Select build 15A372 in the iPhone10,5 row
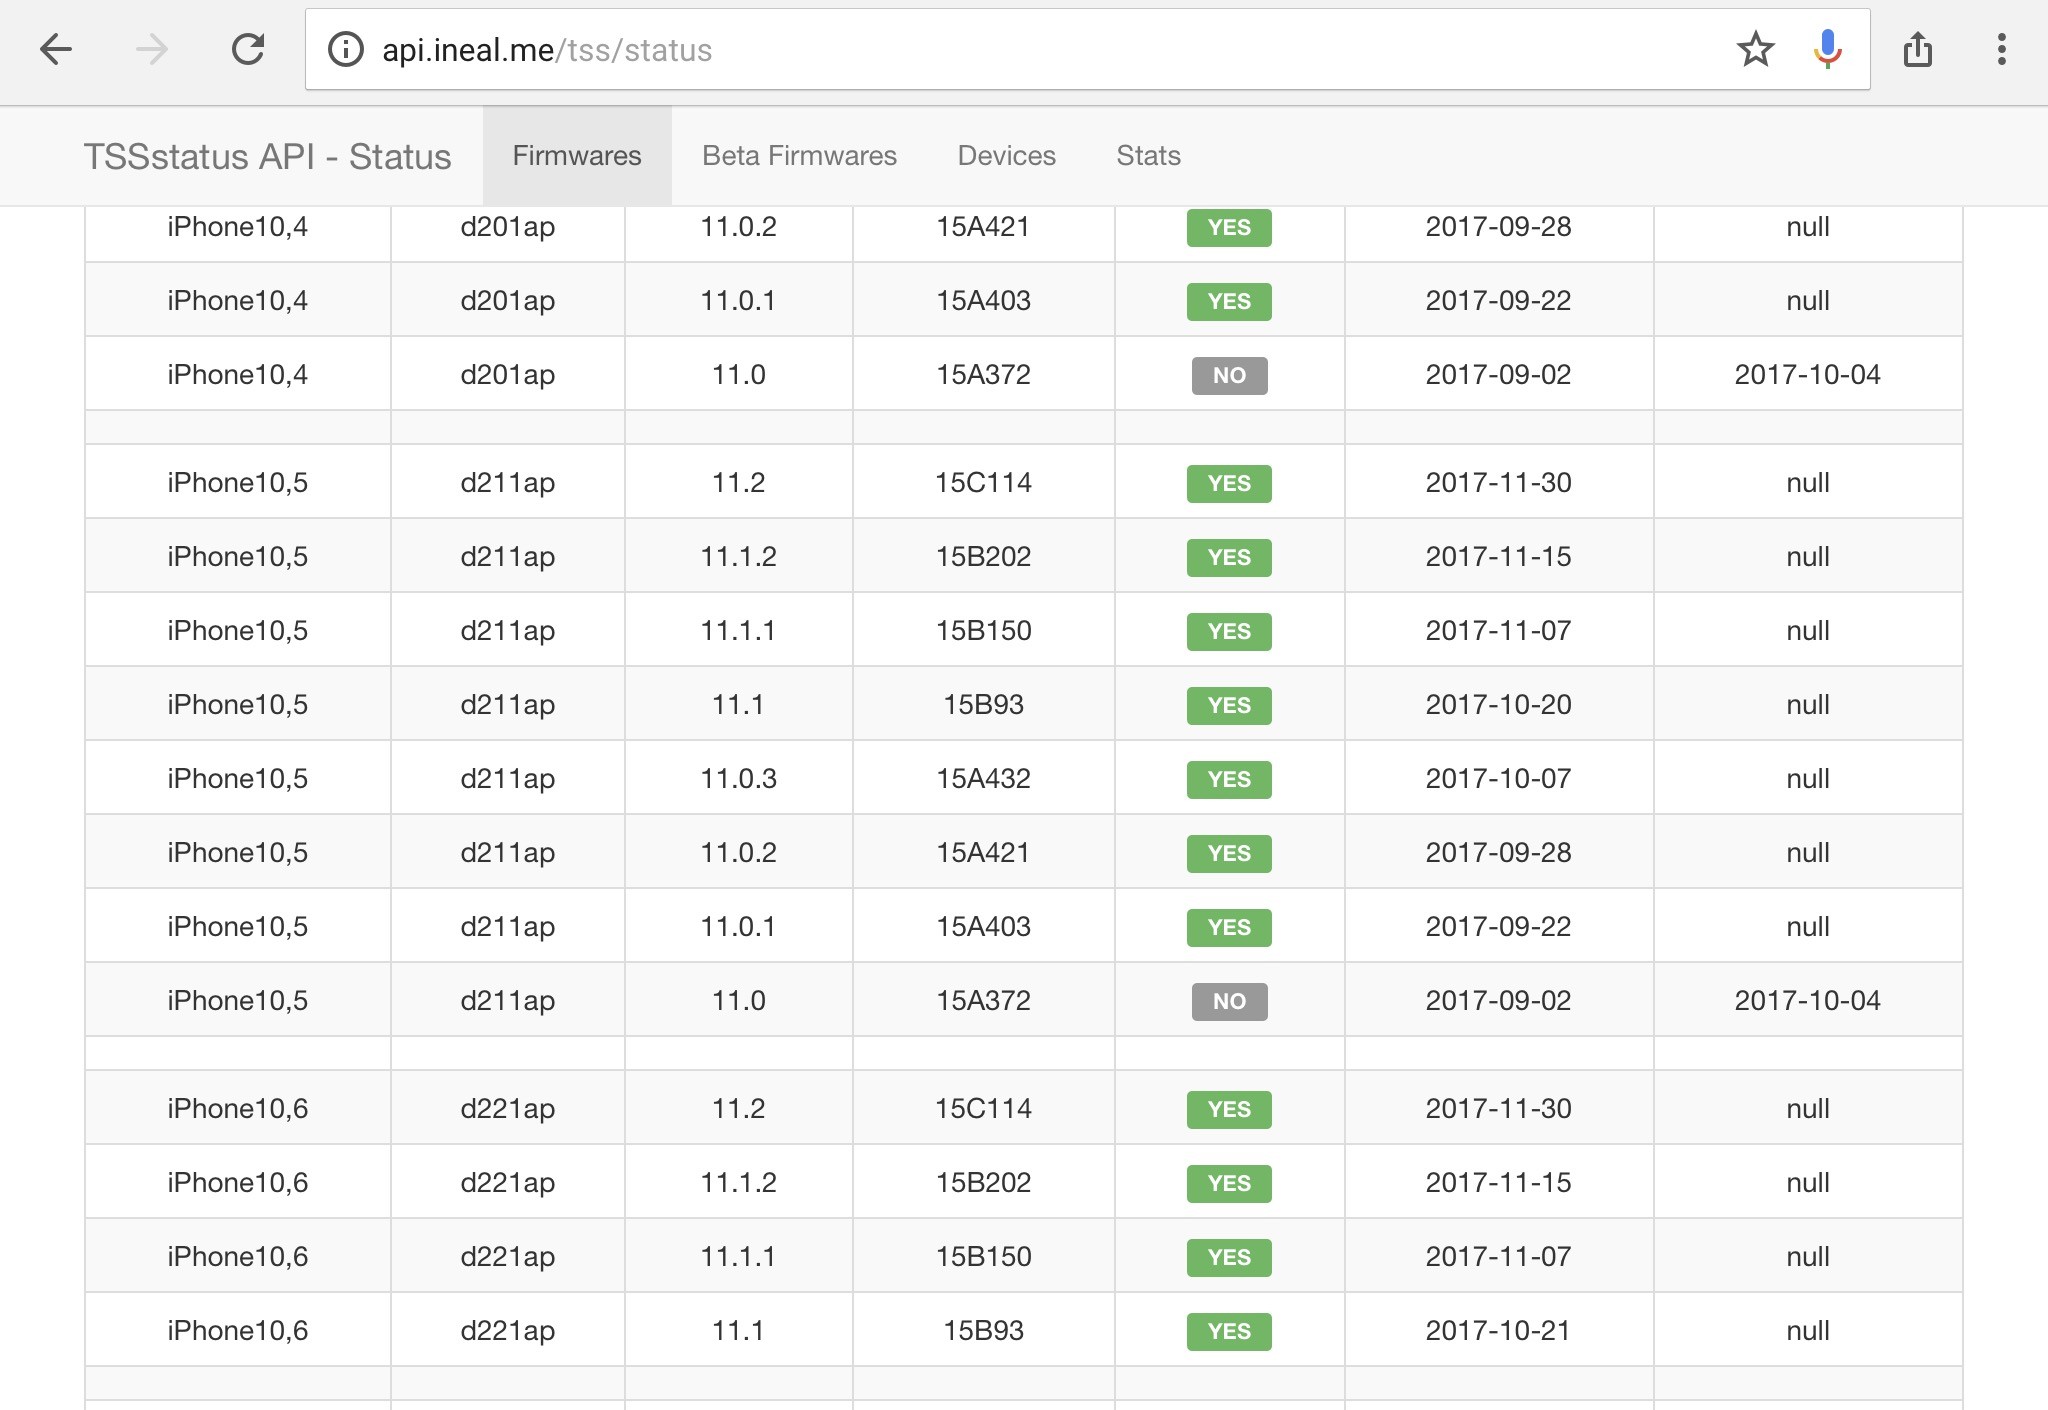The width and height of the screenshot is (2048, 1410). (x=983, y=1001)
